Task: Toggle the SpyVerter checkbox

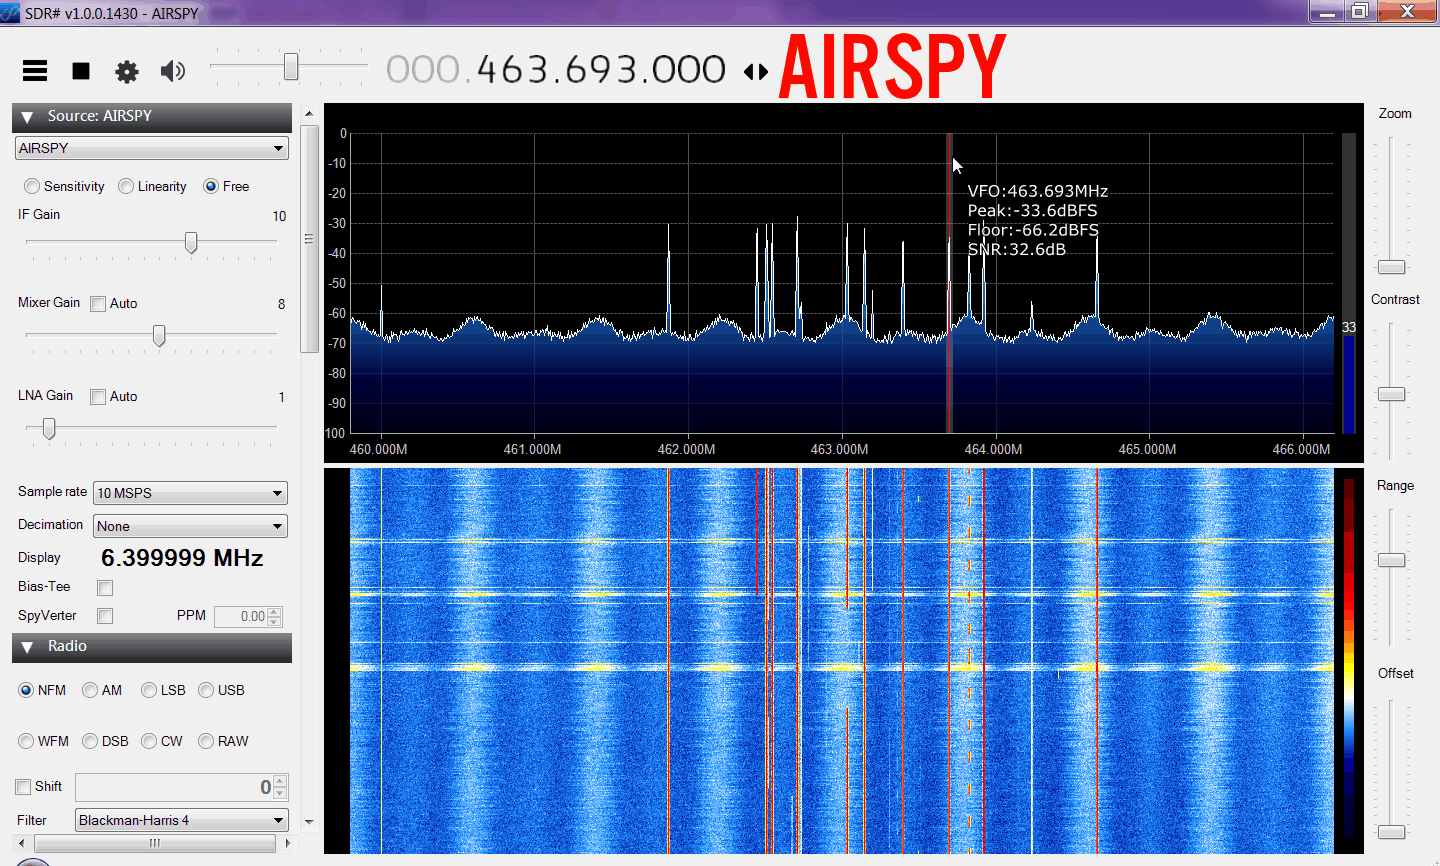Action: [105, 616]
